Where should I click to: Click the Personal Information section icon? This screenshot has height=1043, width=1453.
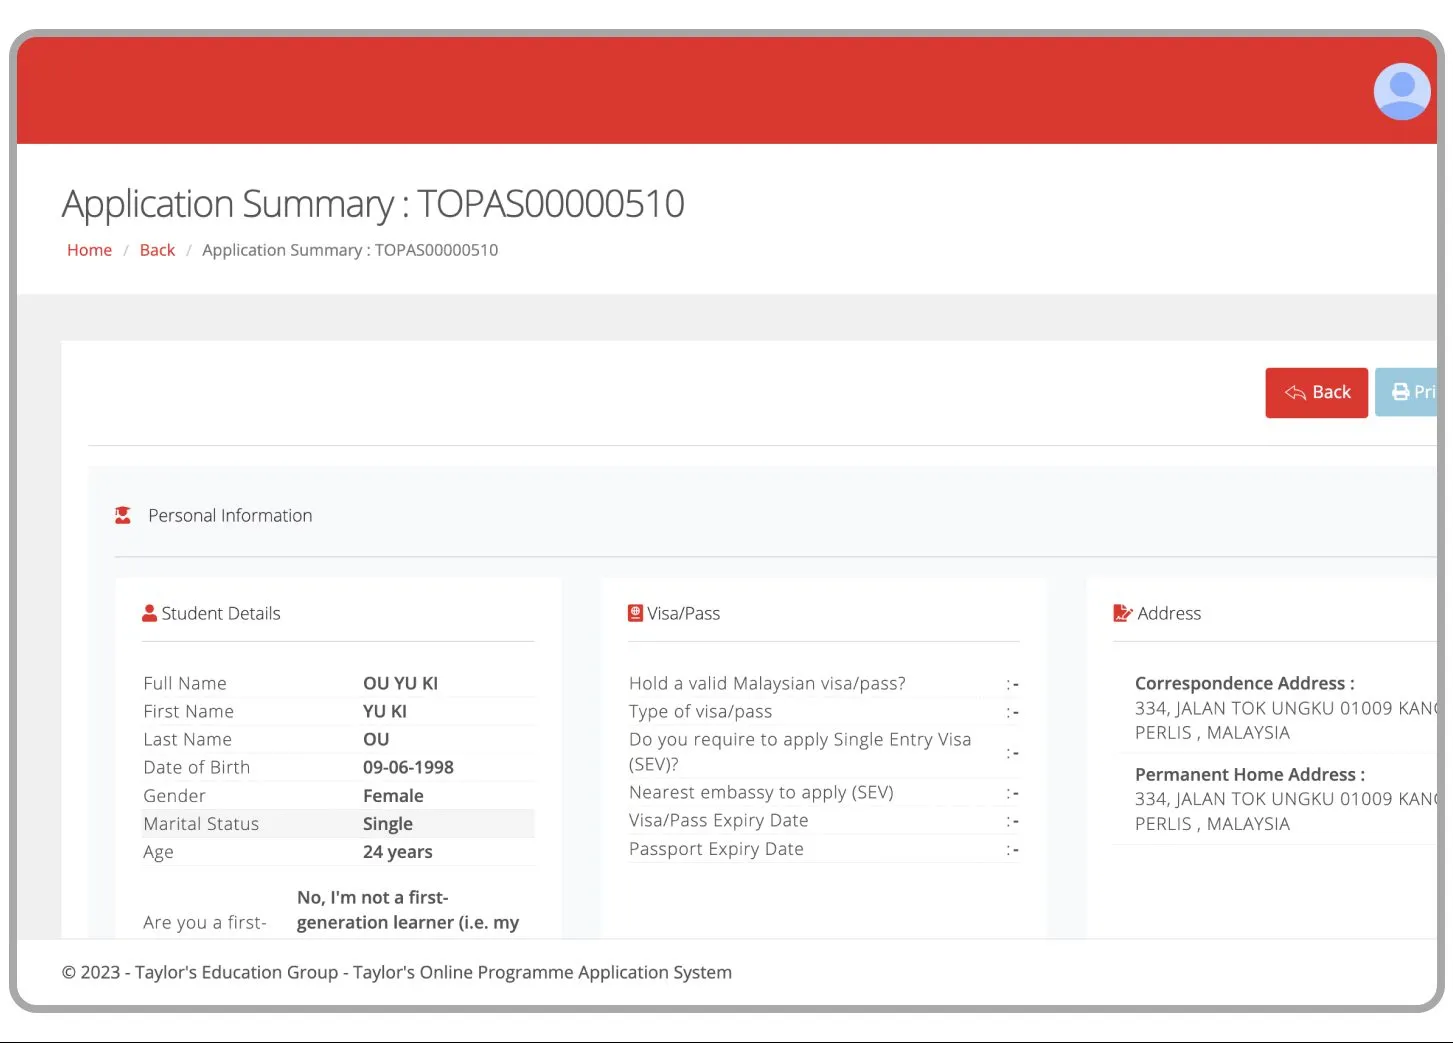click(x=122, y=514)
